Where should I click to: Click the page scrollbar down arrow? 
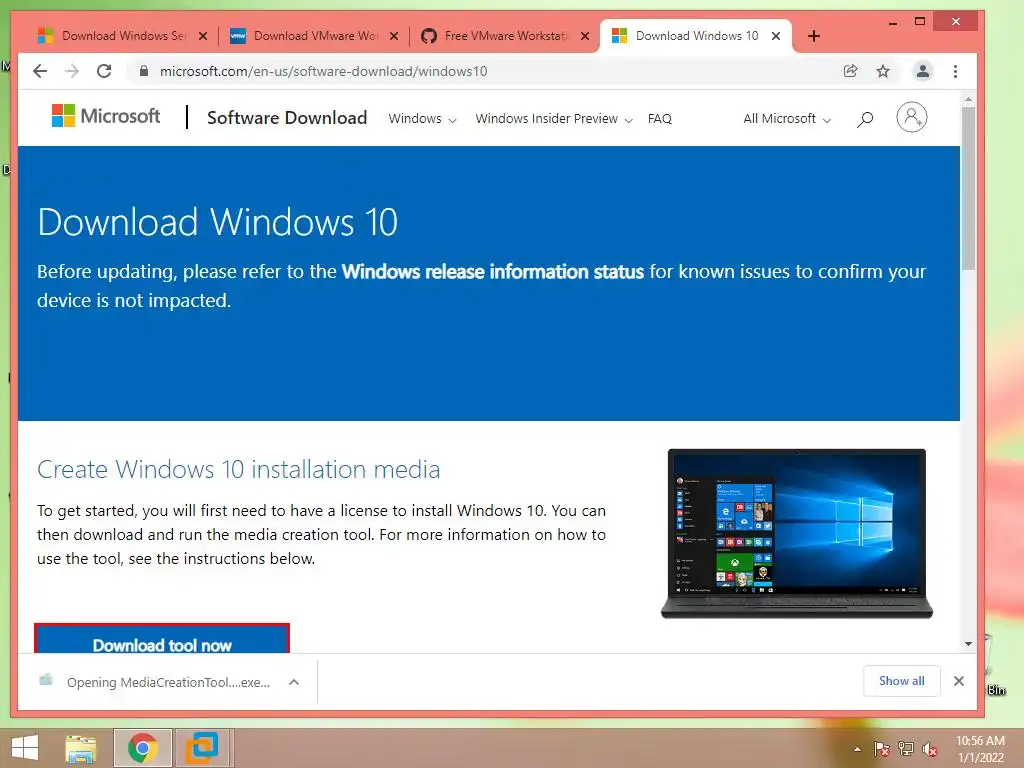[x=968, y=644]
